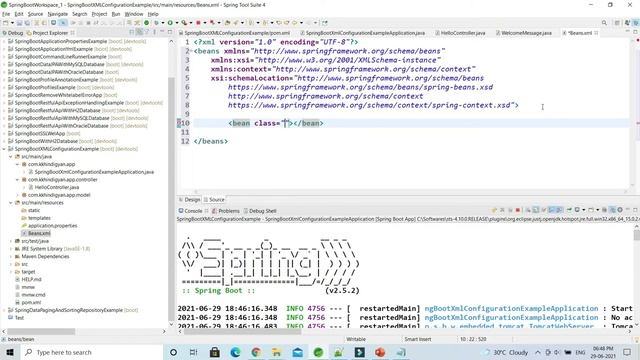
Task: Select Beans.xml in Project Explorer
Action: click(39, 233)
